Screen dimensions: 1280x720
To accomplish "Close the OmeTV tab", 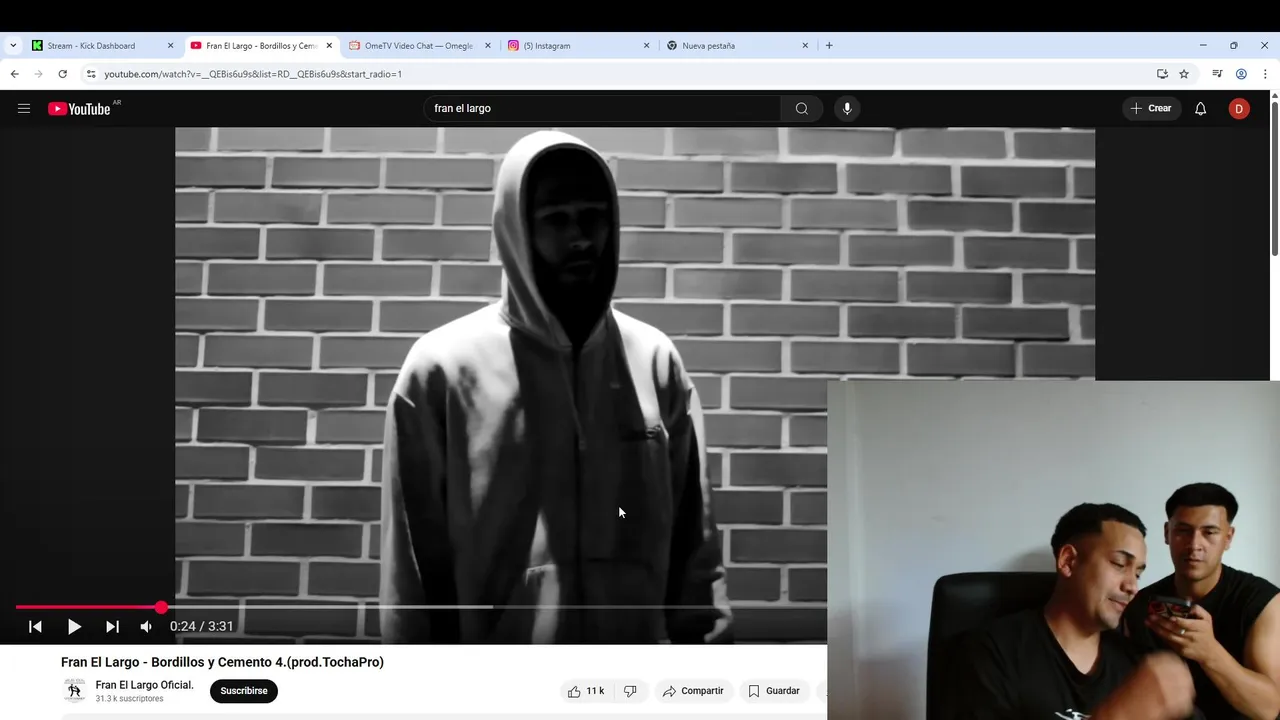I will pyautogui.click(x=488, y=45).
